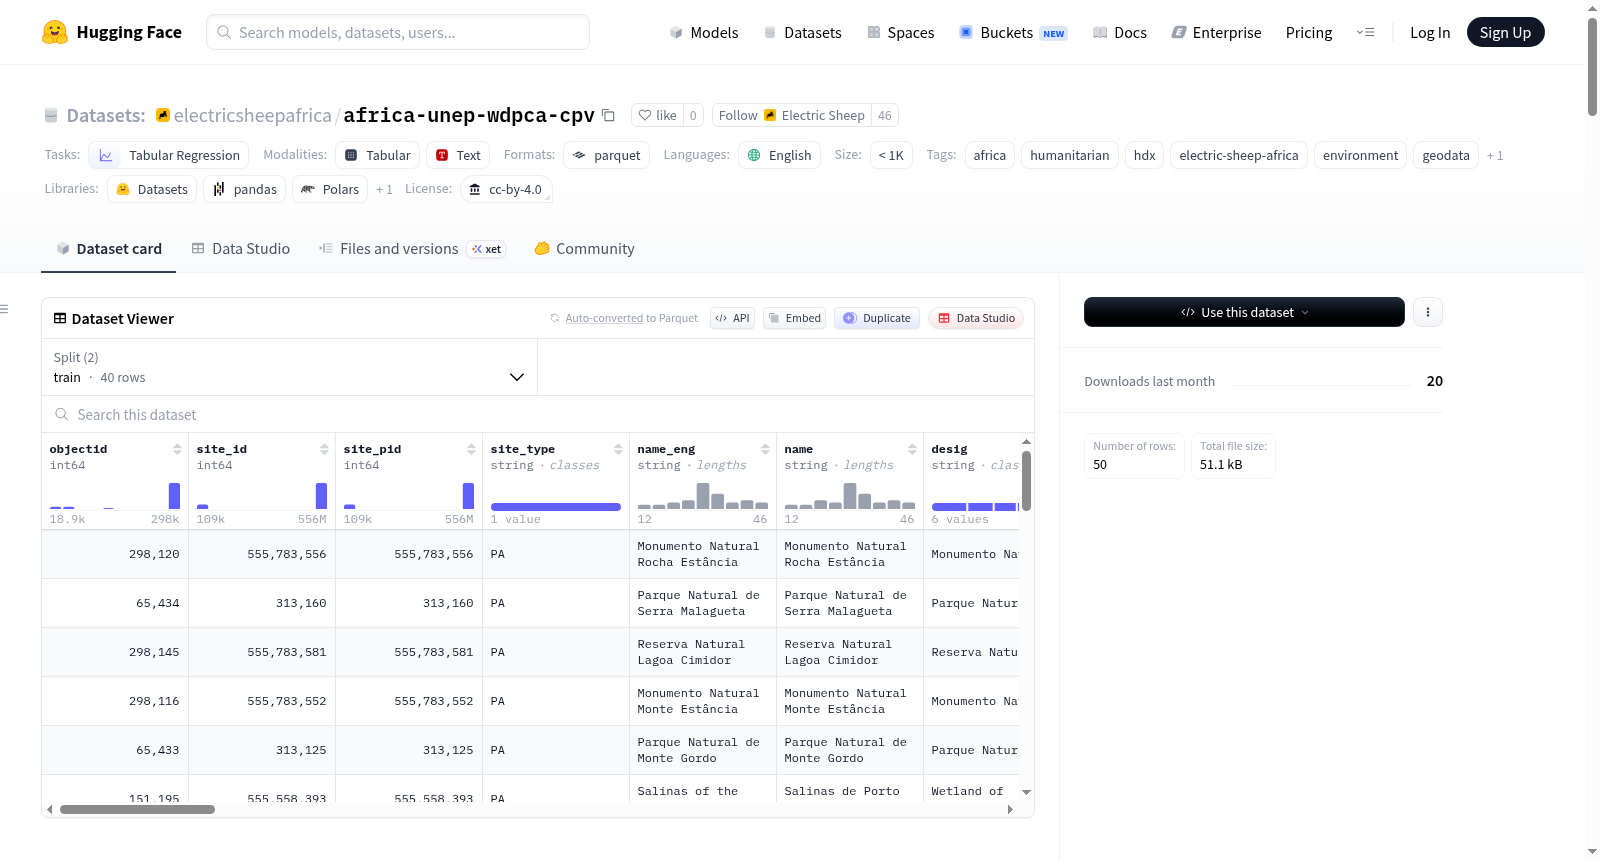
Task: Click the geodata tag
Action: [x=1446, y=155]
